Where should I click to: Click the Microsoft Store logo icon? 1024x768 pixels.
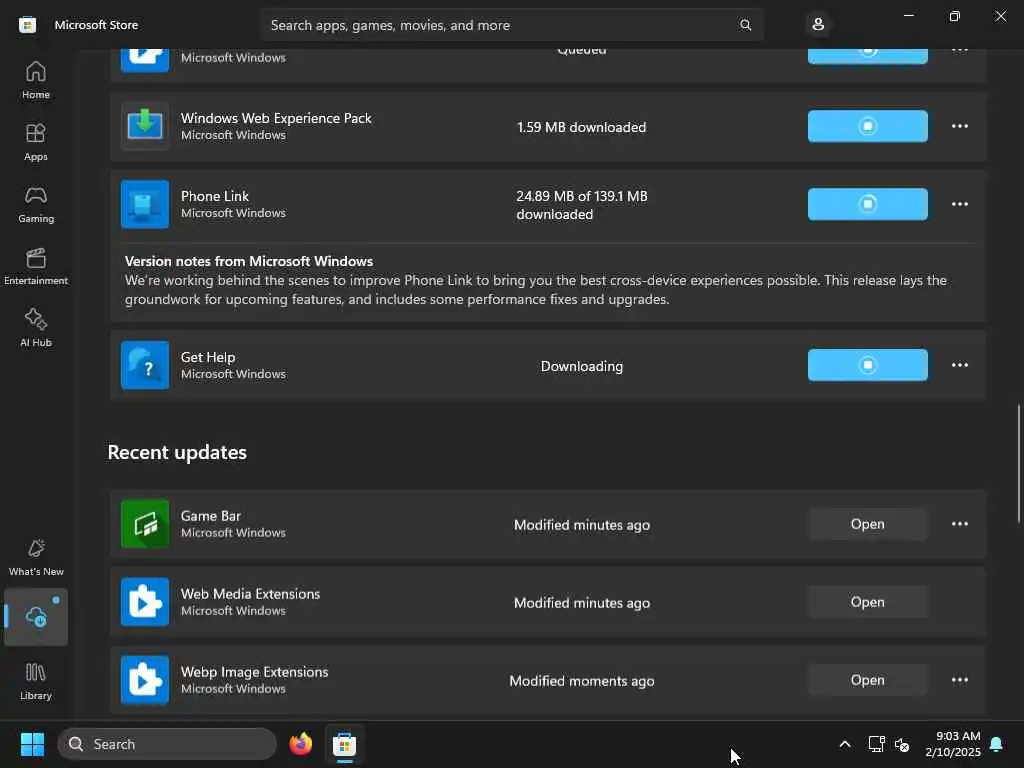pyautogui.click(x=27, y=25)
